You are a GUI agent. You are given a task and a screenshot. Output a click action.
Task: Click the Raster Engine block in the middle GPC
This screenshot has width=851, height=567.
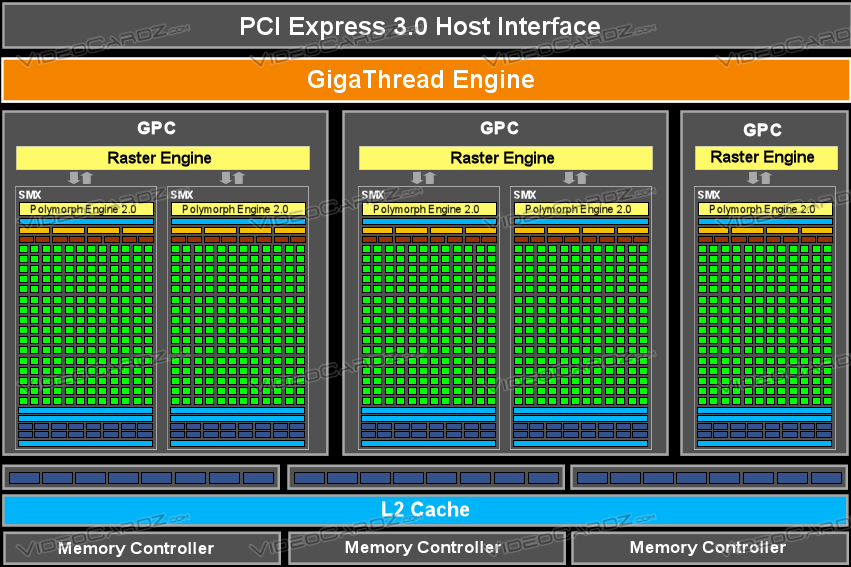(x=505, y=158)
